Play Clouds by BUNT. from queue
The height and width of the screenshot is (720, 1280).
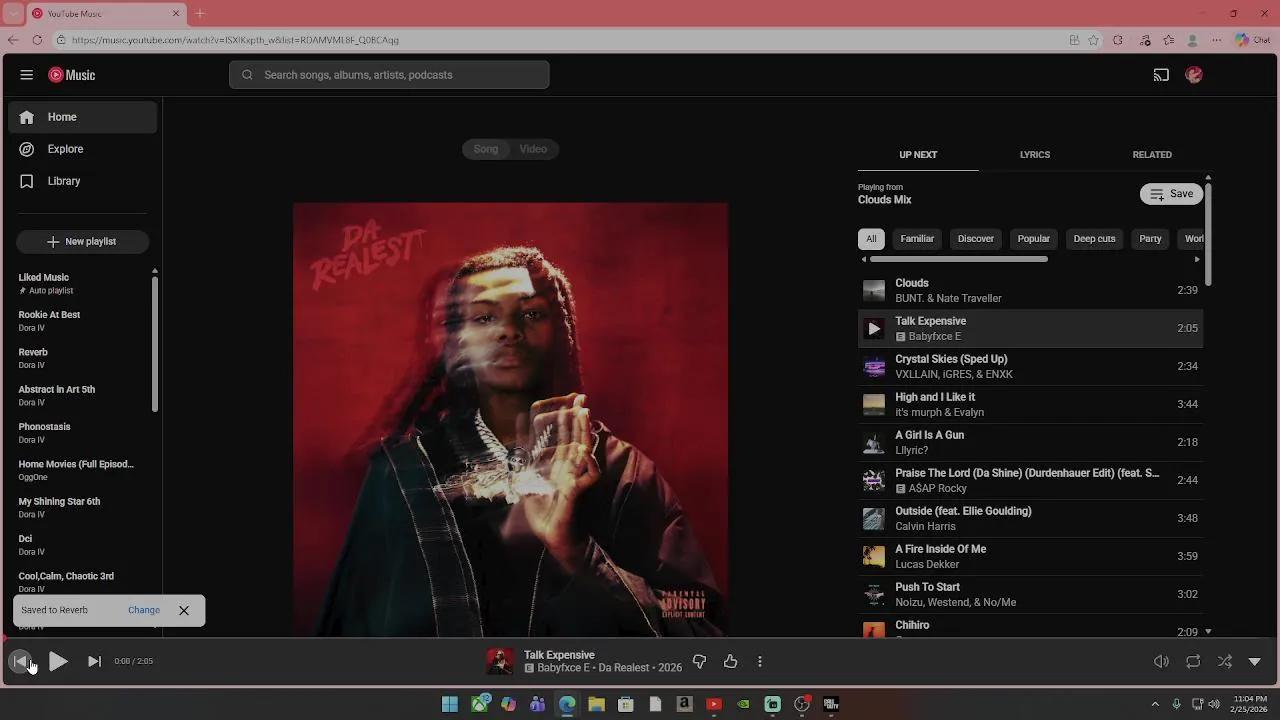coord(1030,290)
